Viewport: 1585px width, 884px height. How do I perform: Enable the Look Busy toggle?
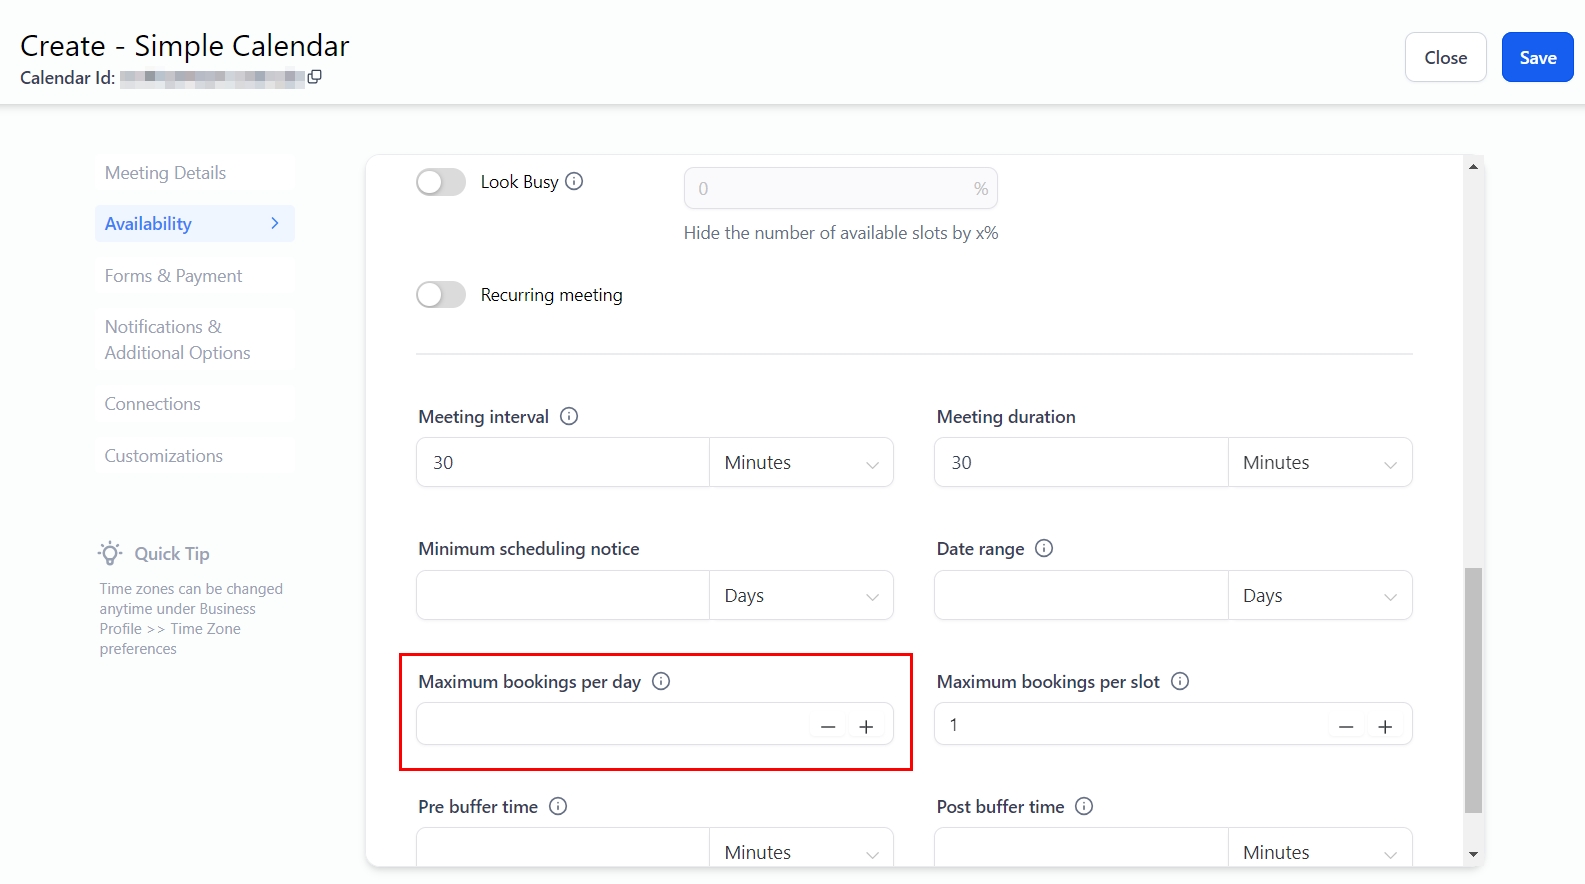441,182
